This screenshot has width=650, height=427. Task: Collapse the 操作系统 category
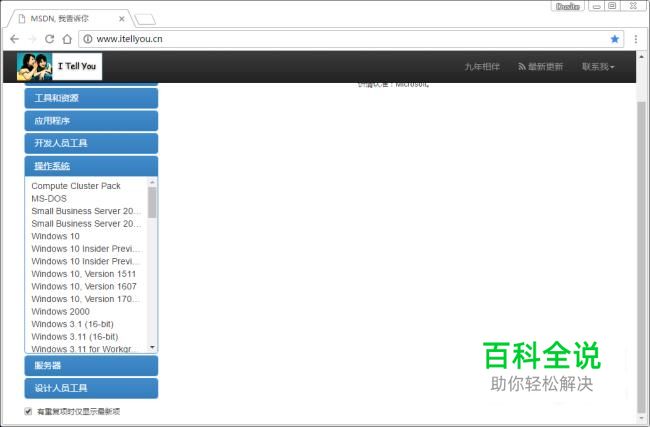click(91, 166)
